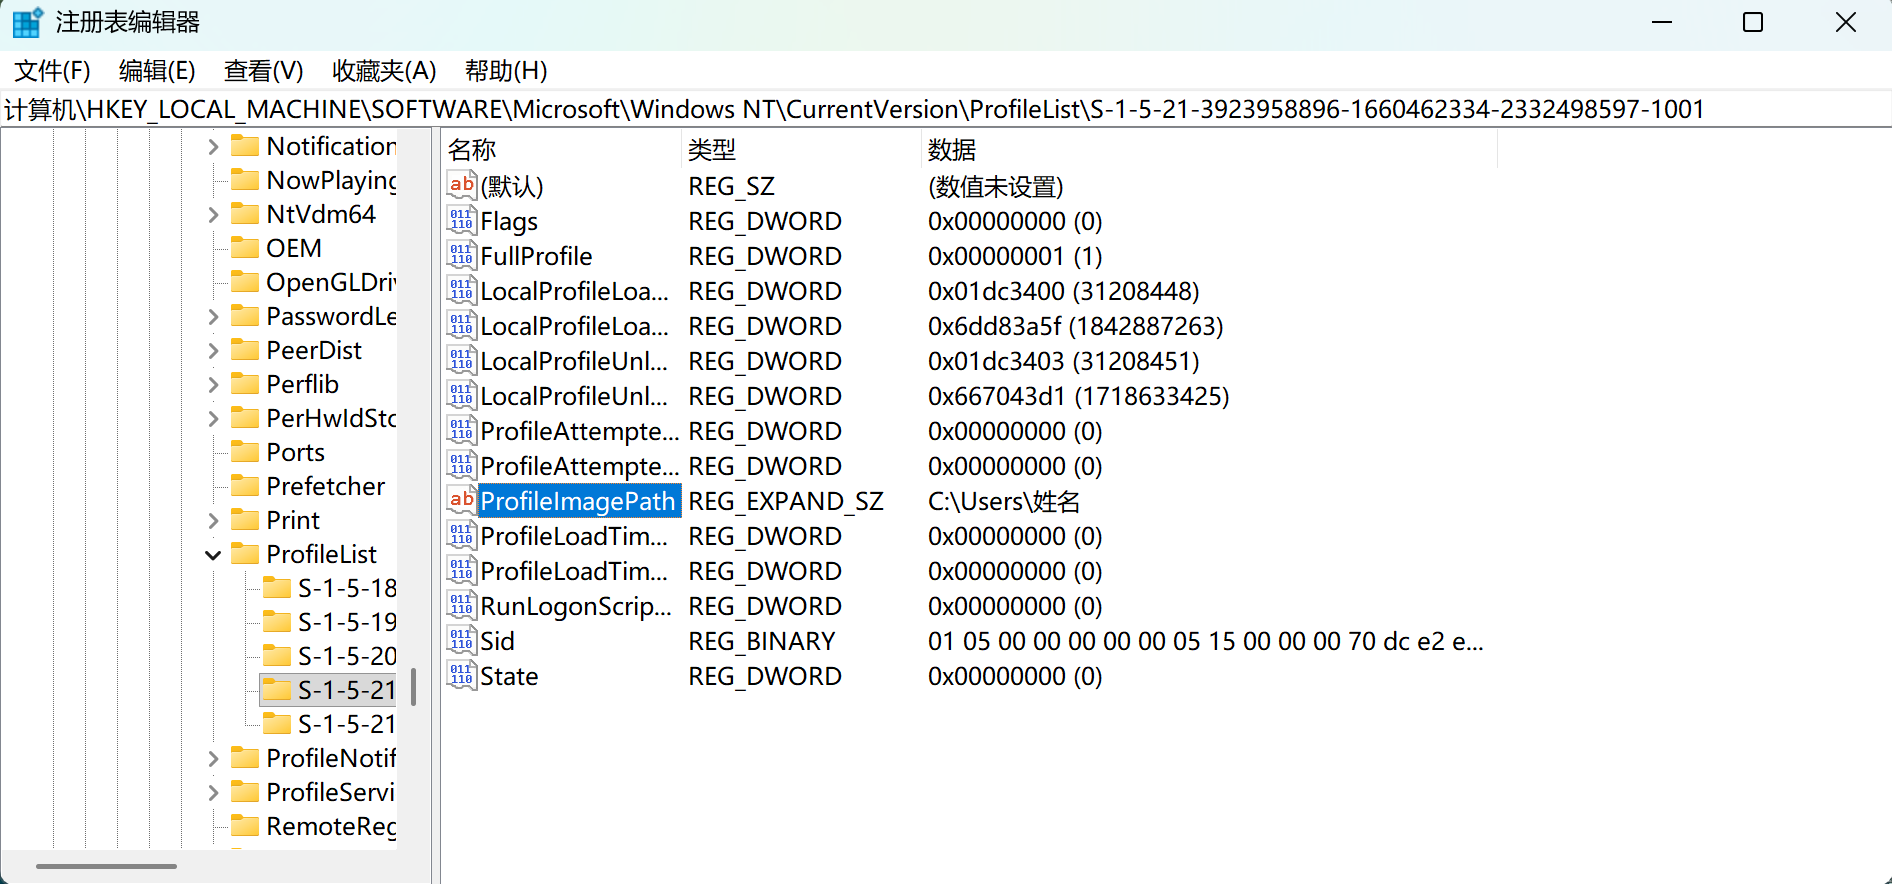The height and width of the screenshot is (884, 1892).
Task: Click the folder icon next to OEM
Action: tap(245, 248)
